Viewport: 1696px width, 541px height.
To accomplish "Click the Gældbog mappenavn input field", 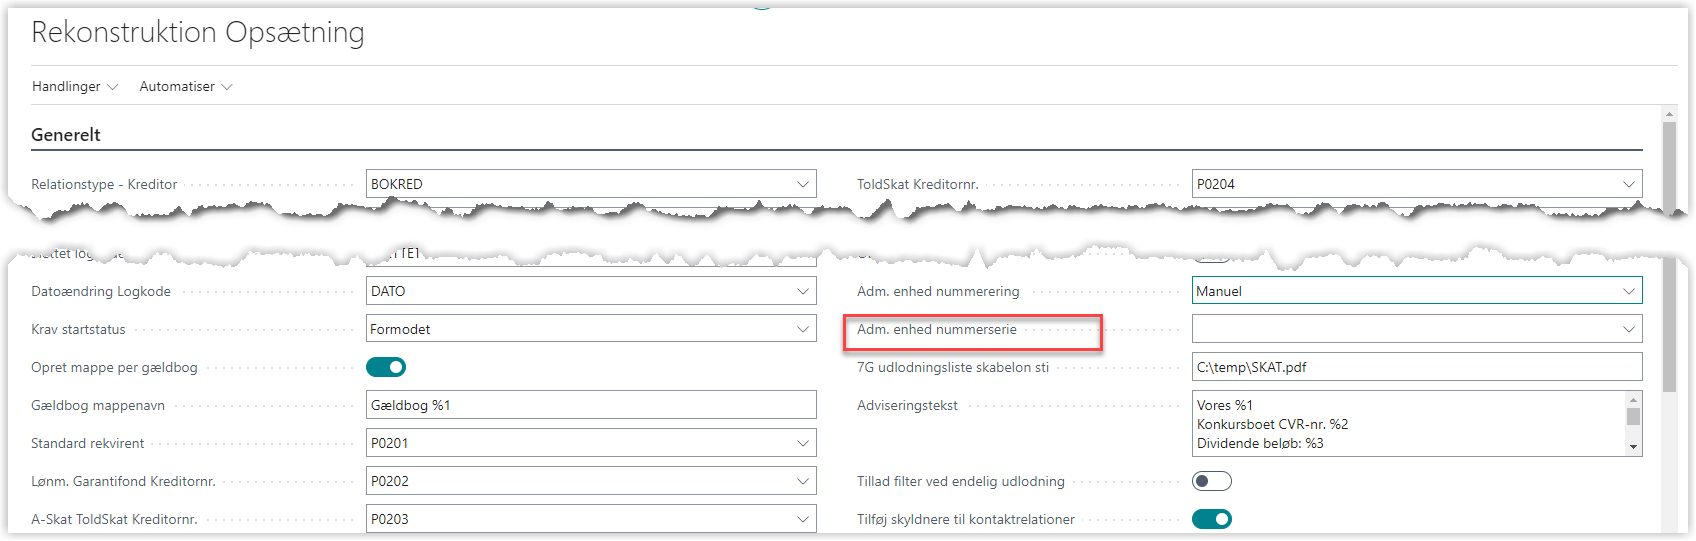I will (590, 405).
